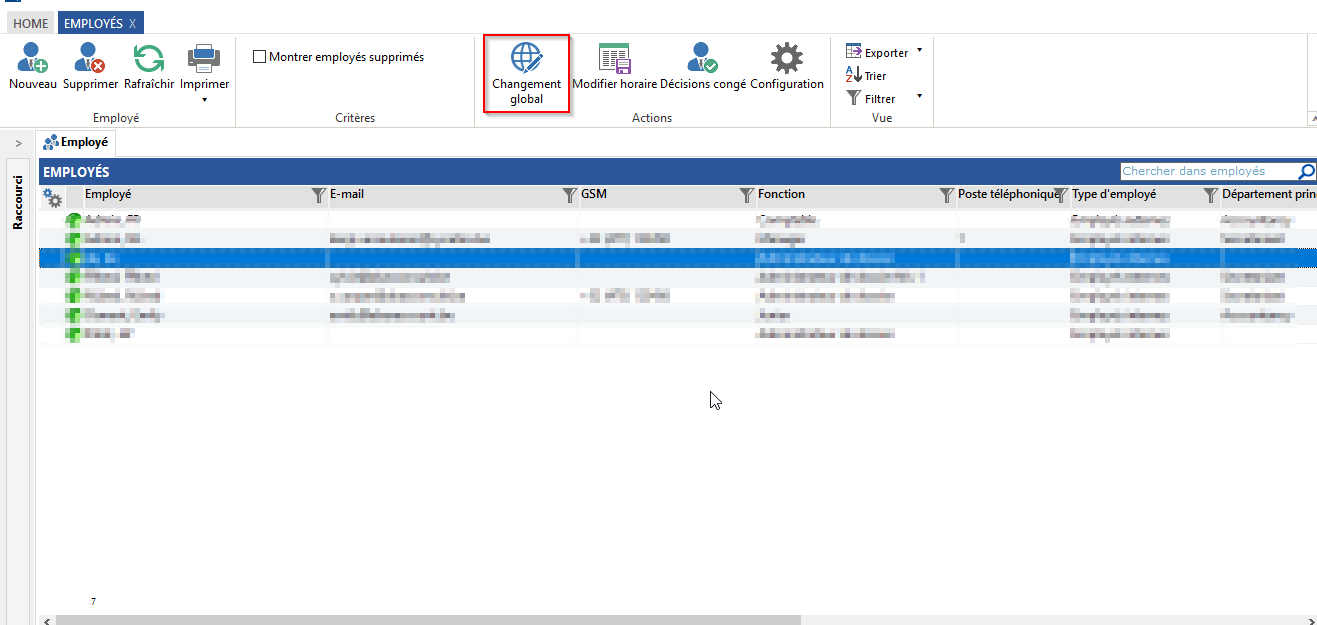Click the grid settings gears icon

(x=52, y=198)
